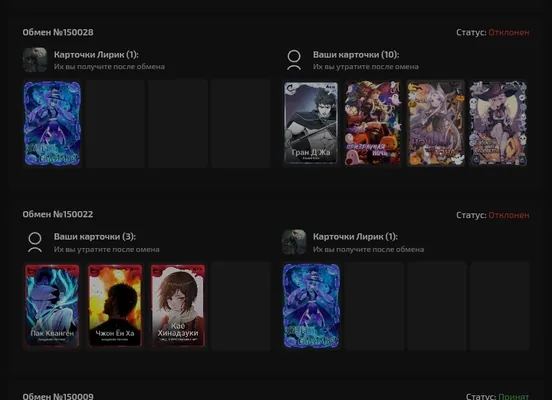Image resolution: width=552 pixels, height=400 pixels.
Task: Click the Карточки Лирик (1) heading in №150028
Action: click(x=96, y=55)
